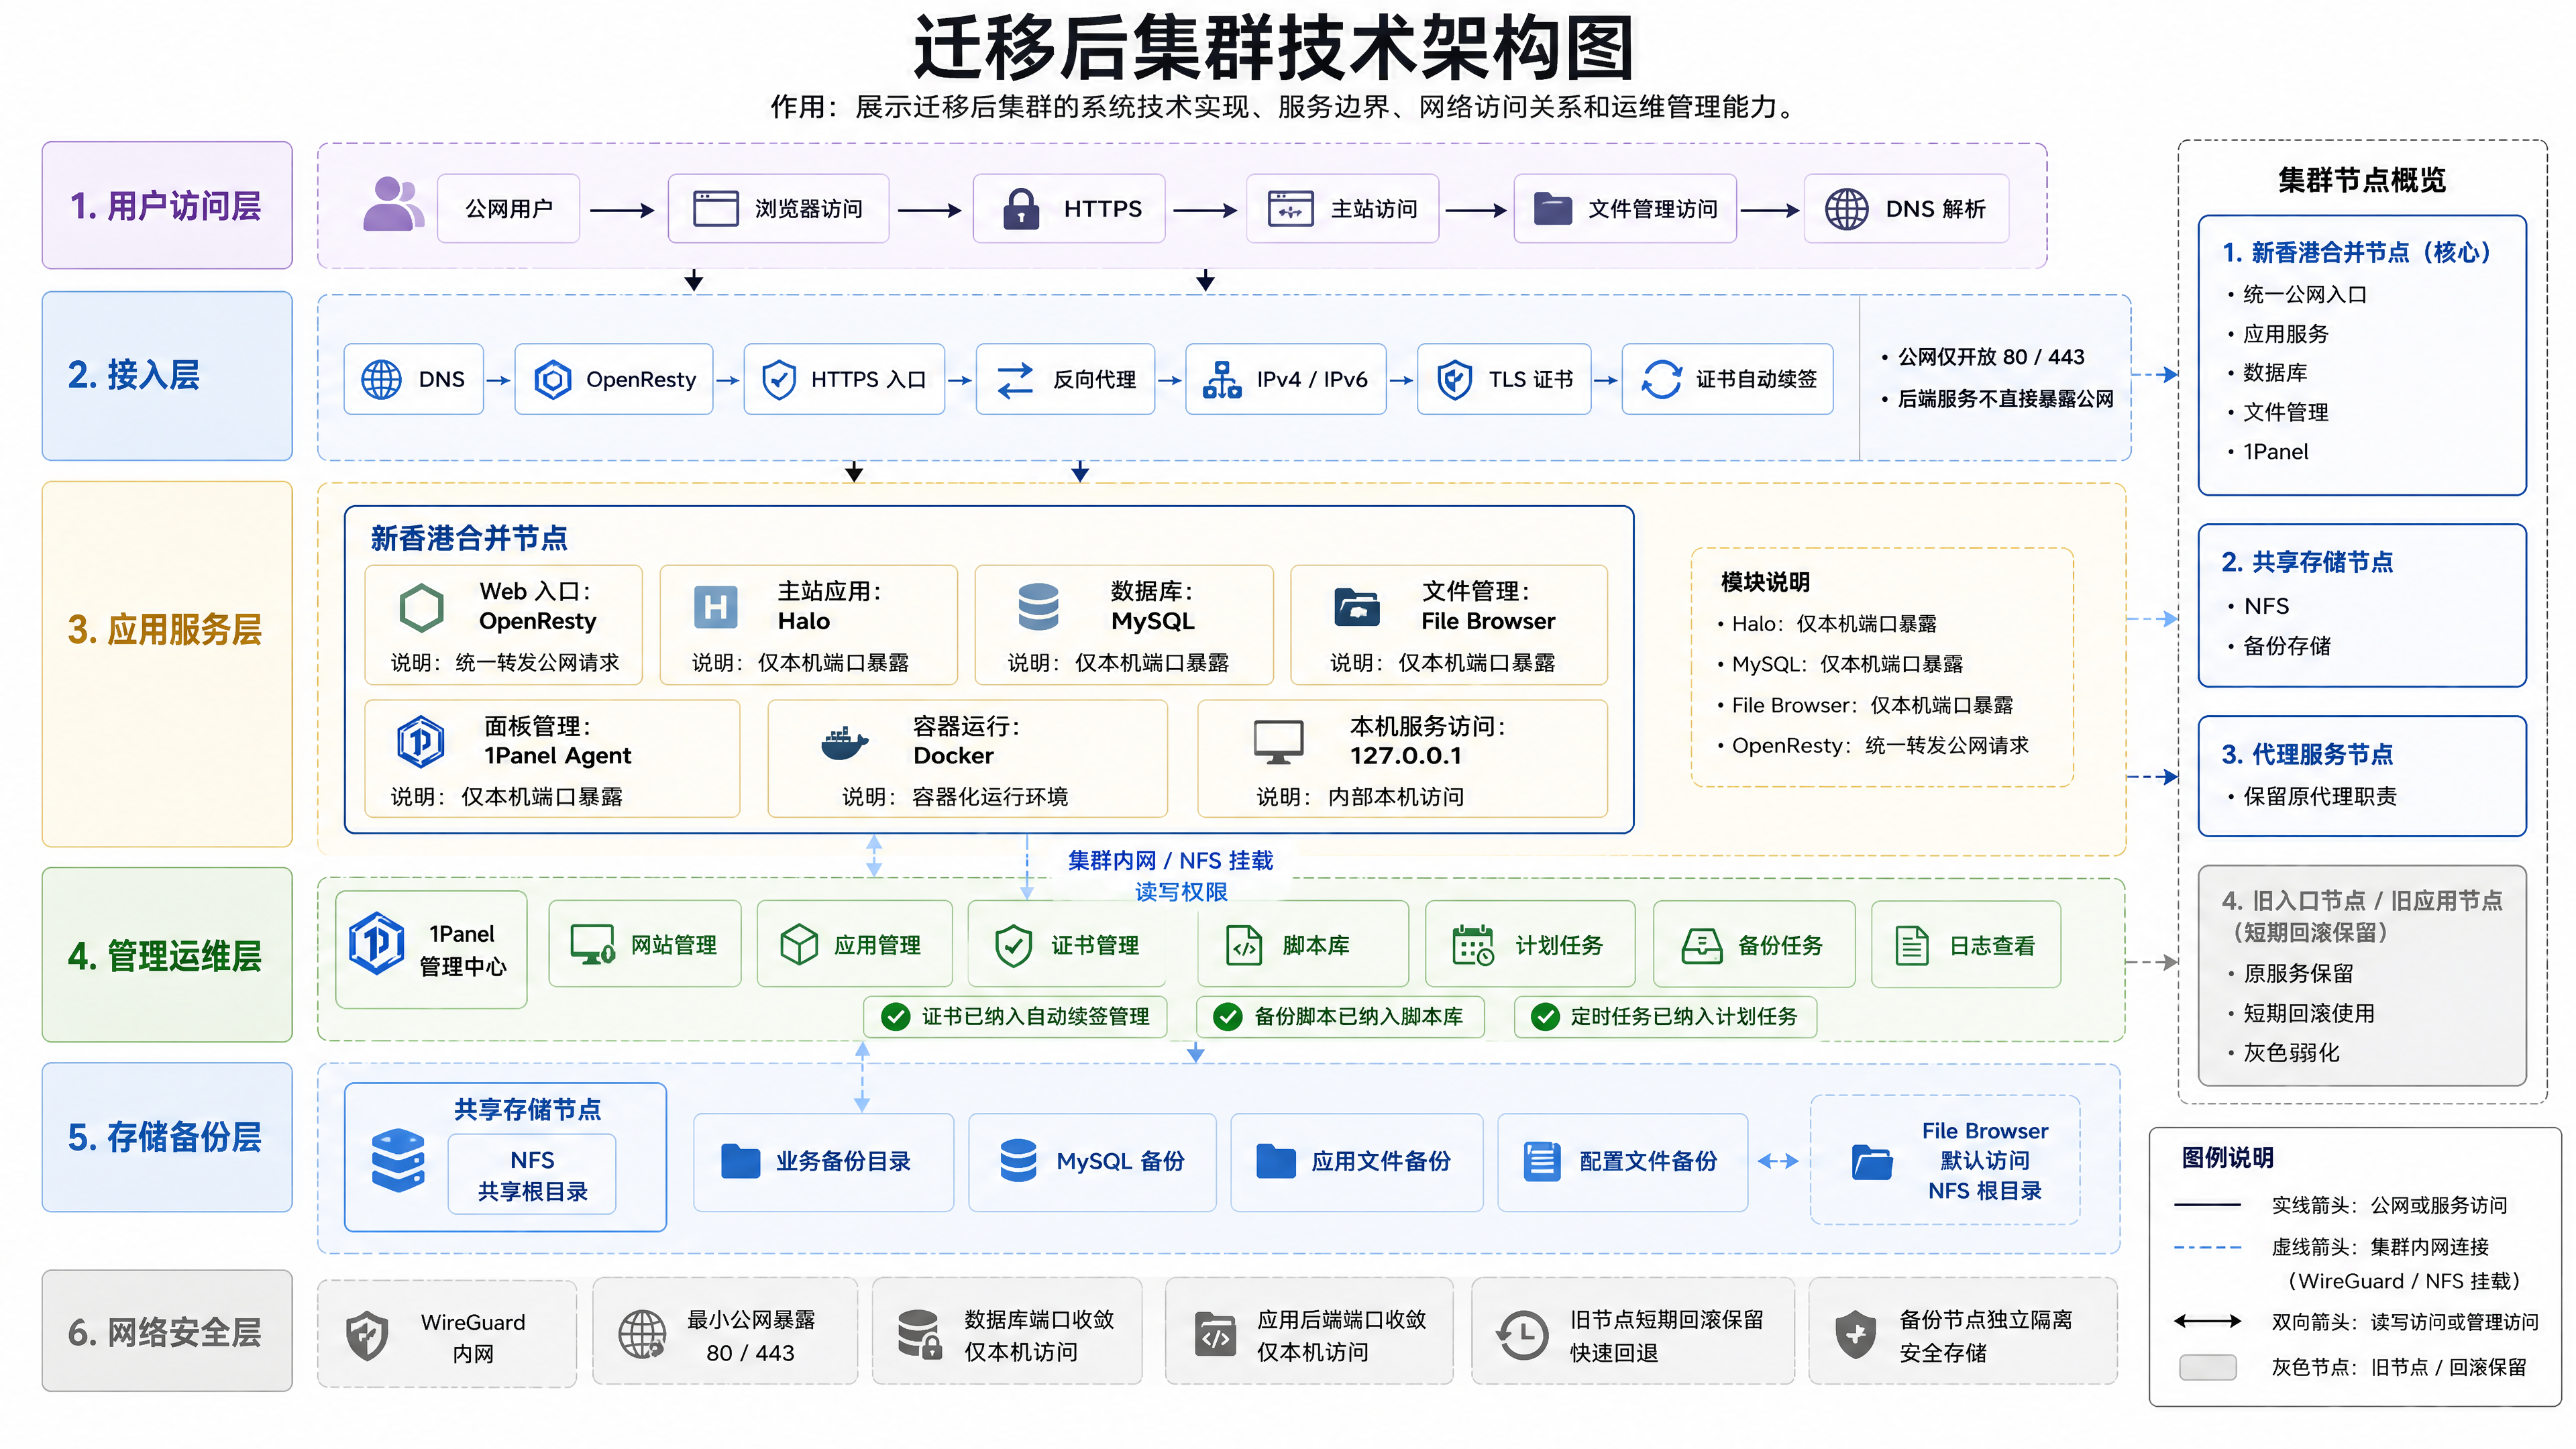Click the MySQL 备份 database icon
This screenshot has width=2576, height=1449.
pos(1018,1161)
